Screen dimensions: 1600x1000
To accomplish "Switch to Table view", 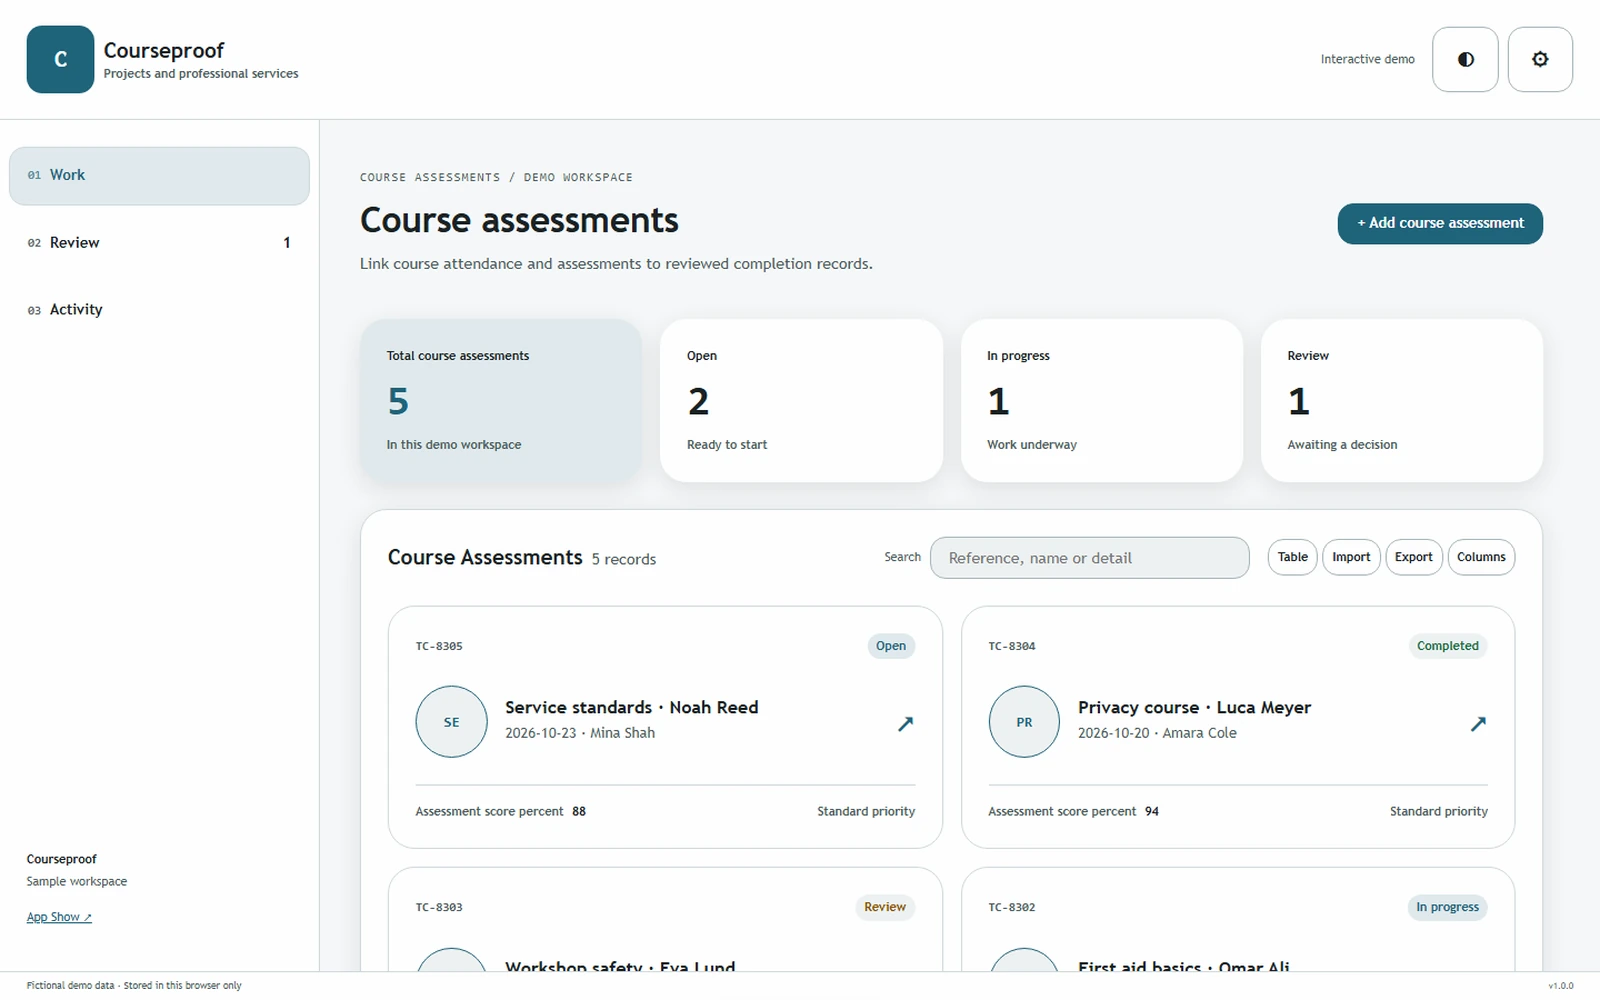I will pos(1292,557).
